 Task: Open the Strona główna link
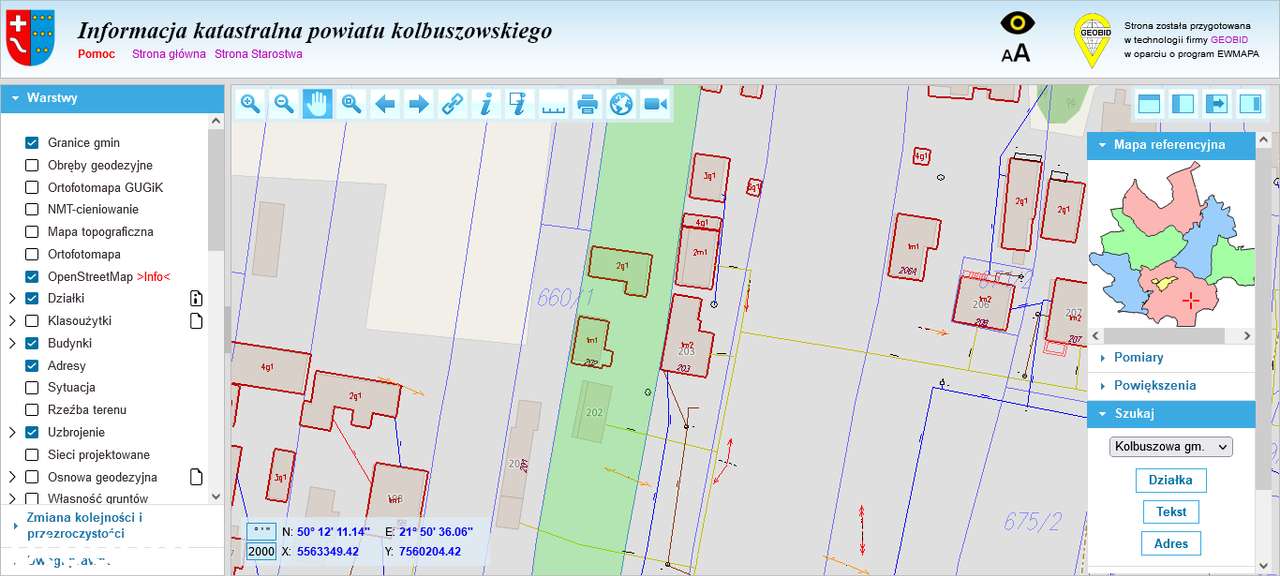pyautogui.click(x=167, y=54)
